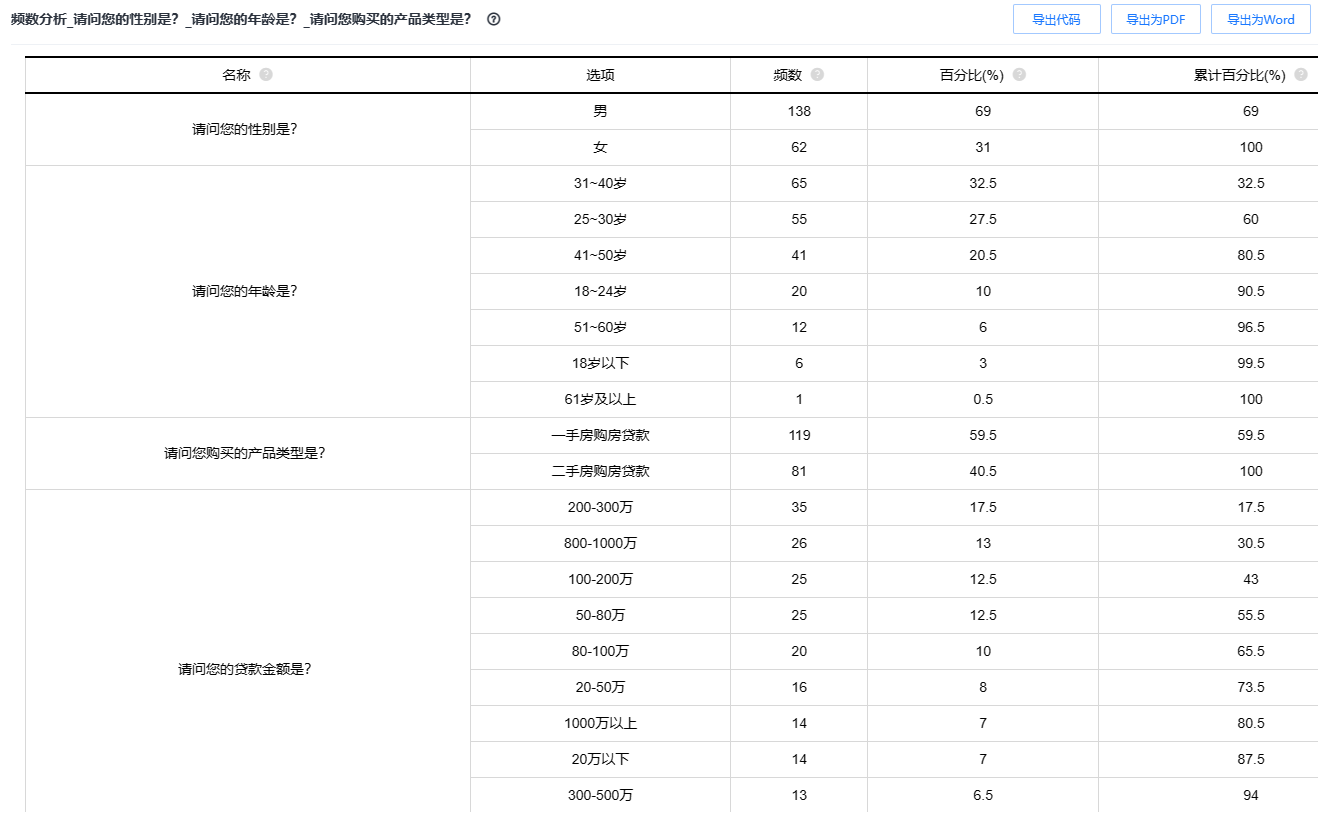The height and width of the screenshot is (815, 1318).
Task: Click frequency value 26 for 800-1000万
Action: [x=799, y=543]
